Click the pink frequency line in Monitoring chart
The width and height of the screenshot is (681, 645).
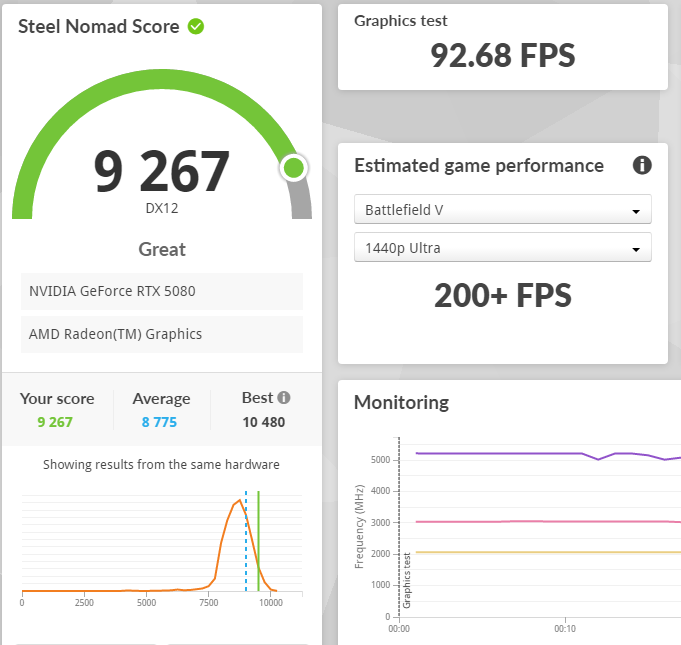[500, 521]
